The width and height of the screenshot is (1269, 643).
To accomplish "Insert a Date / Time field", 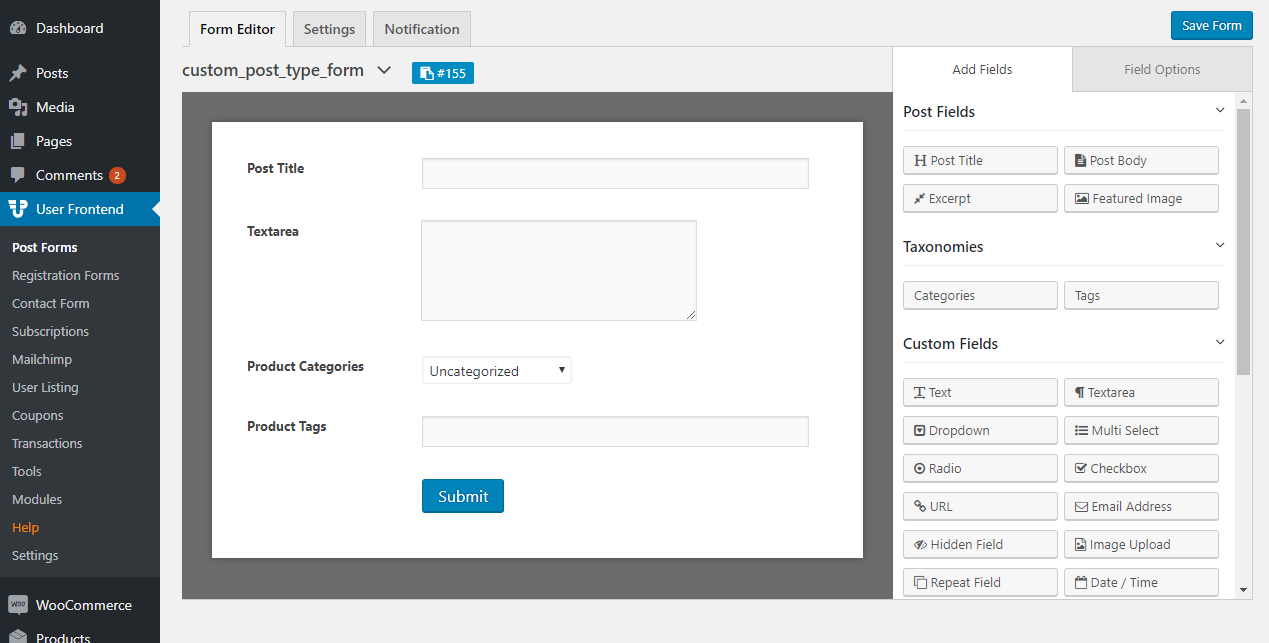I will click(x=1140, y=582).
